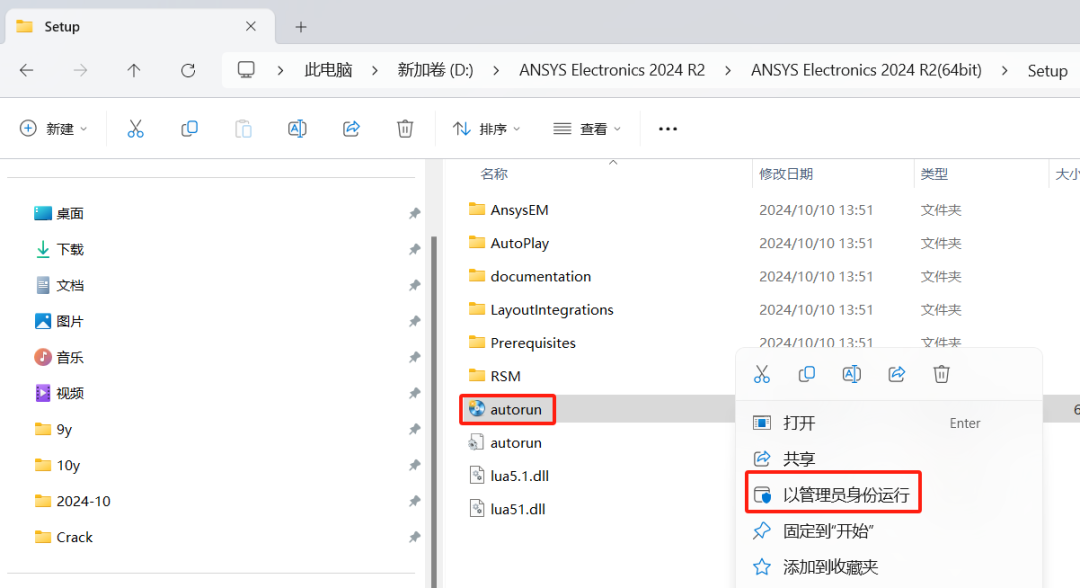Expand chevron after 新加卷 (D:) breadcrumb
Screen dimensions: 1080x588
pos(496,70)
